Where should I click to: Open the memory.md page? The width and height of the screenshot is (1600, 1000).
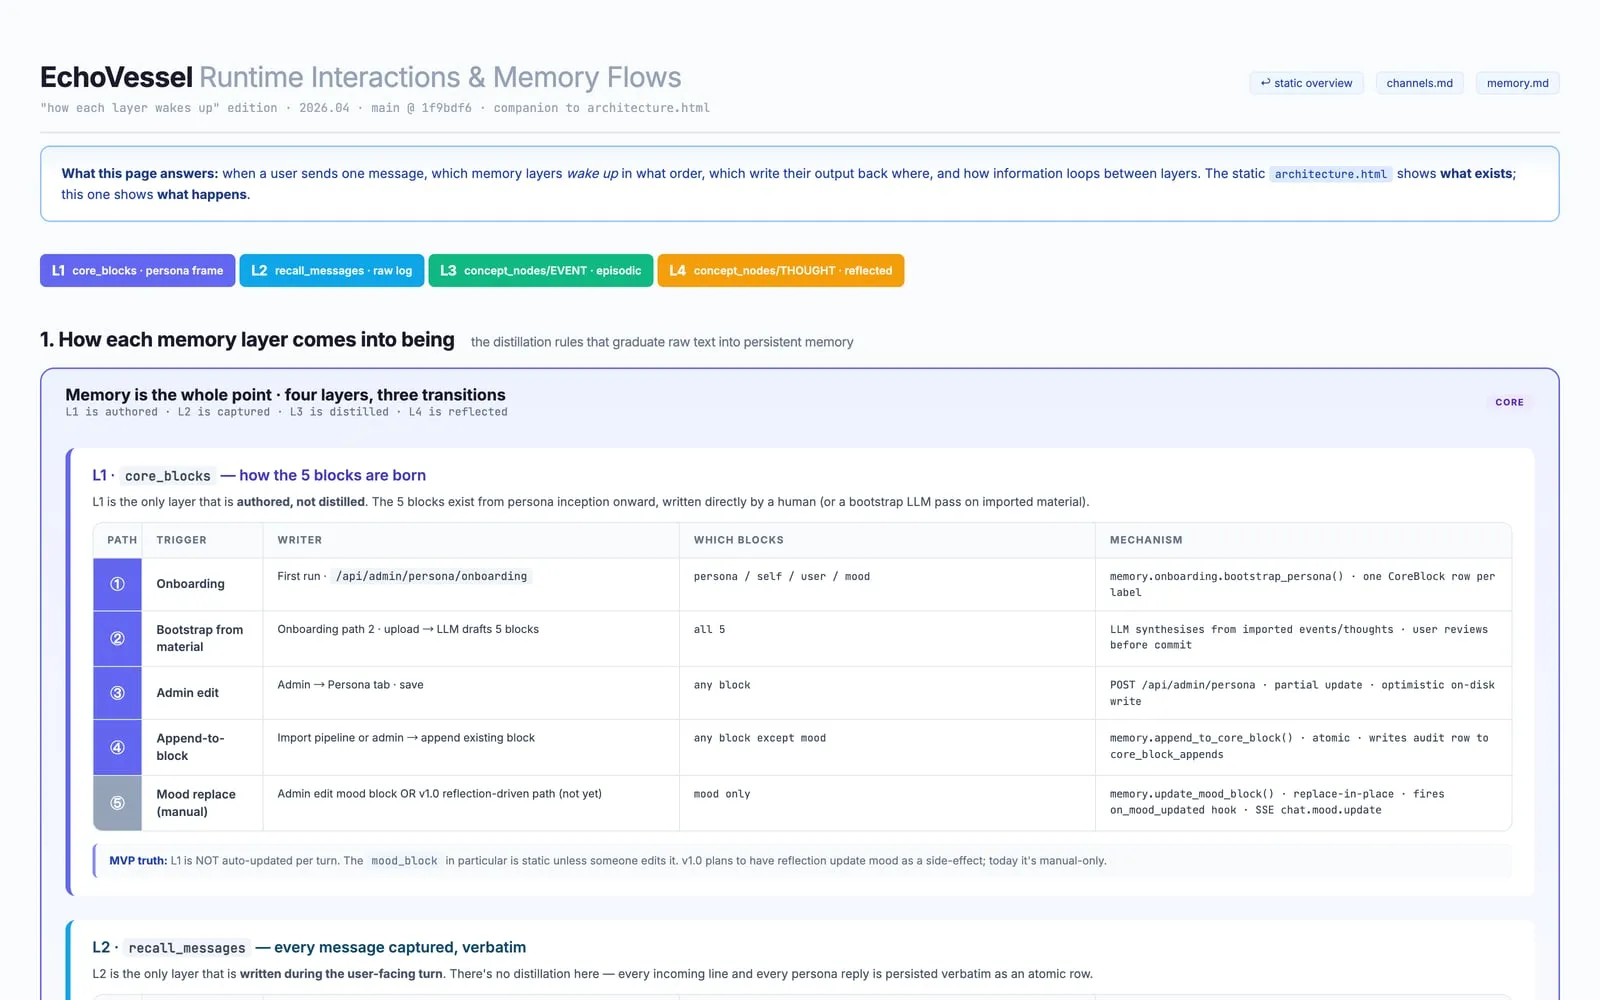tap(1517, 83)
